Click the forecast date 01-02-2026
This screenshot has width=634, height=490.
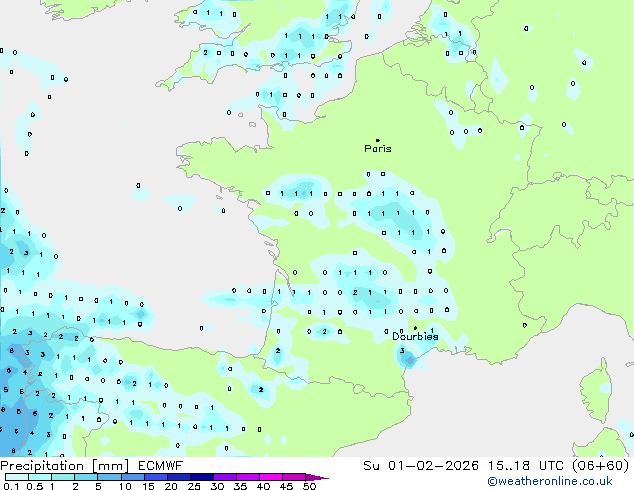pyautogui.click(x=433, y=466)
